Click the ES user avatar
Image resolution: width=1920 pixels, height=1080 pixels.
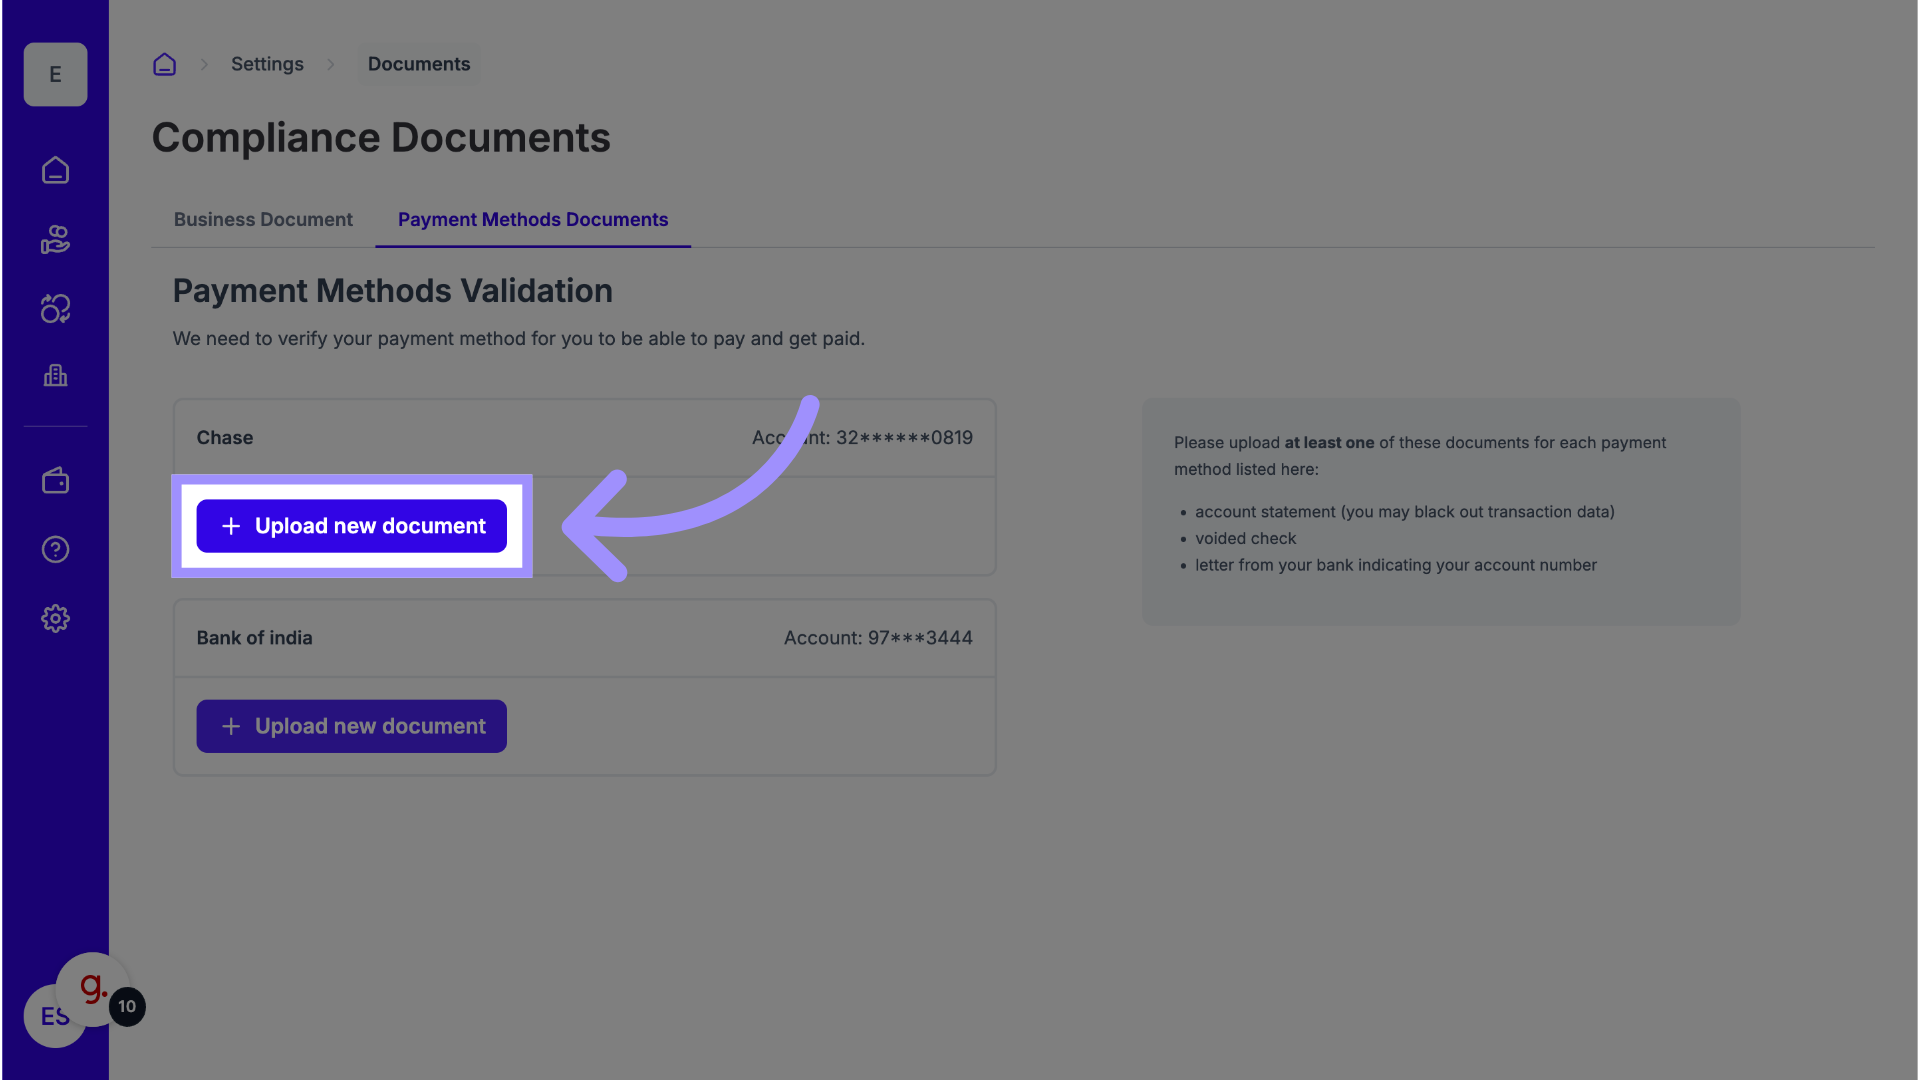click(x=45, y=1022)
